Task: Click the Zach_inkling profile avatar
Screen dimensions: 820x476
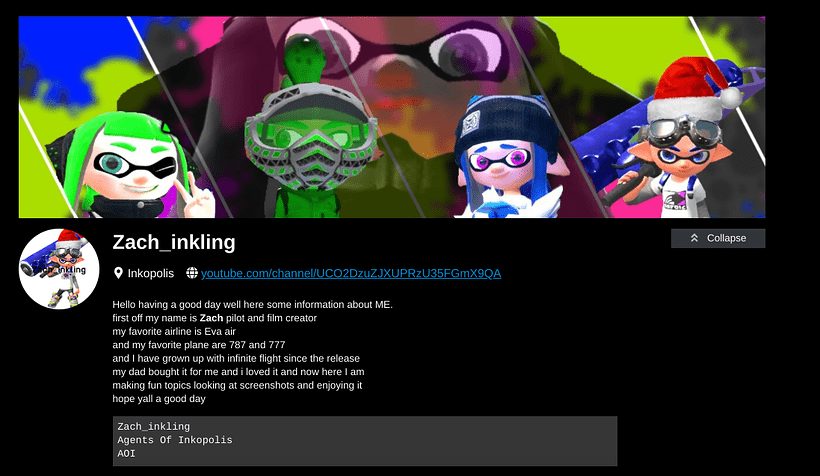Action: pos(59,269)
